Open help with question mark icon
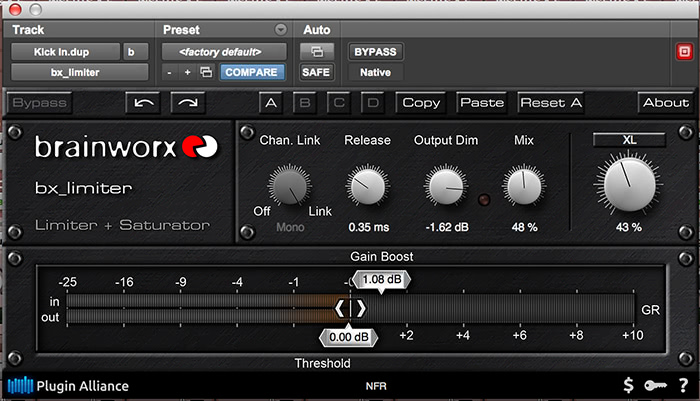This screenshot has width=700, height=401. [683, 385]
